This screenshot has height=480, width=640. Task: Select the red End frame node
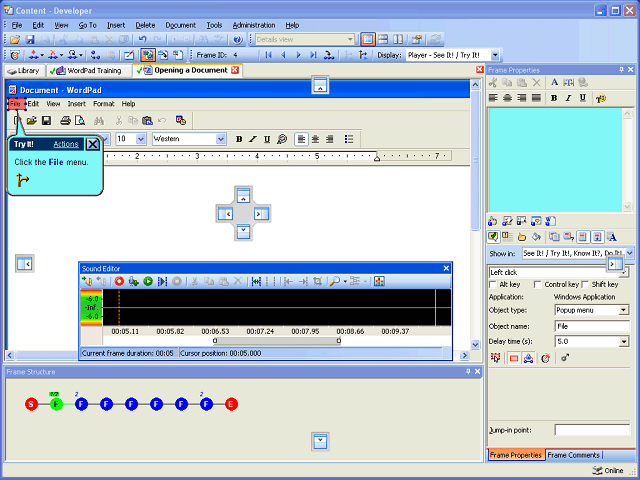(231, 404)
